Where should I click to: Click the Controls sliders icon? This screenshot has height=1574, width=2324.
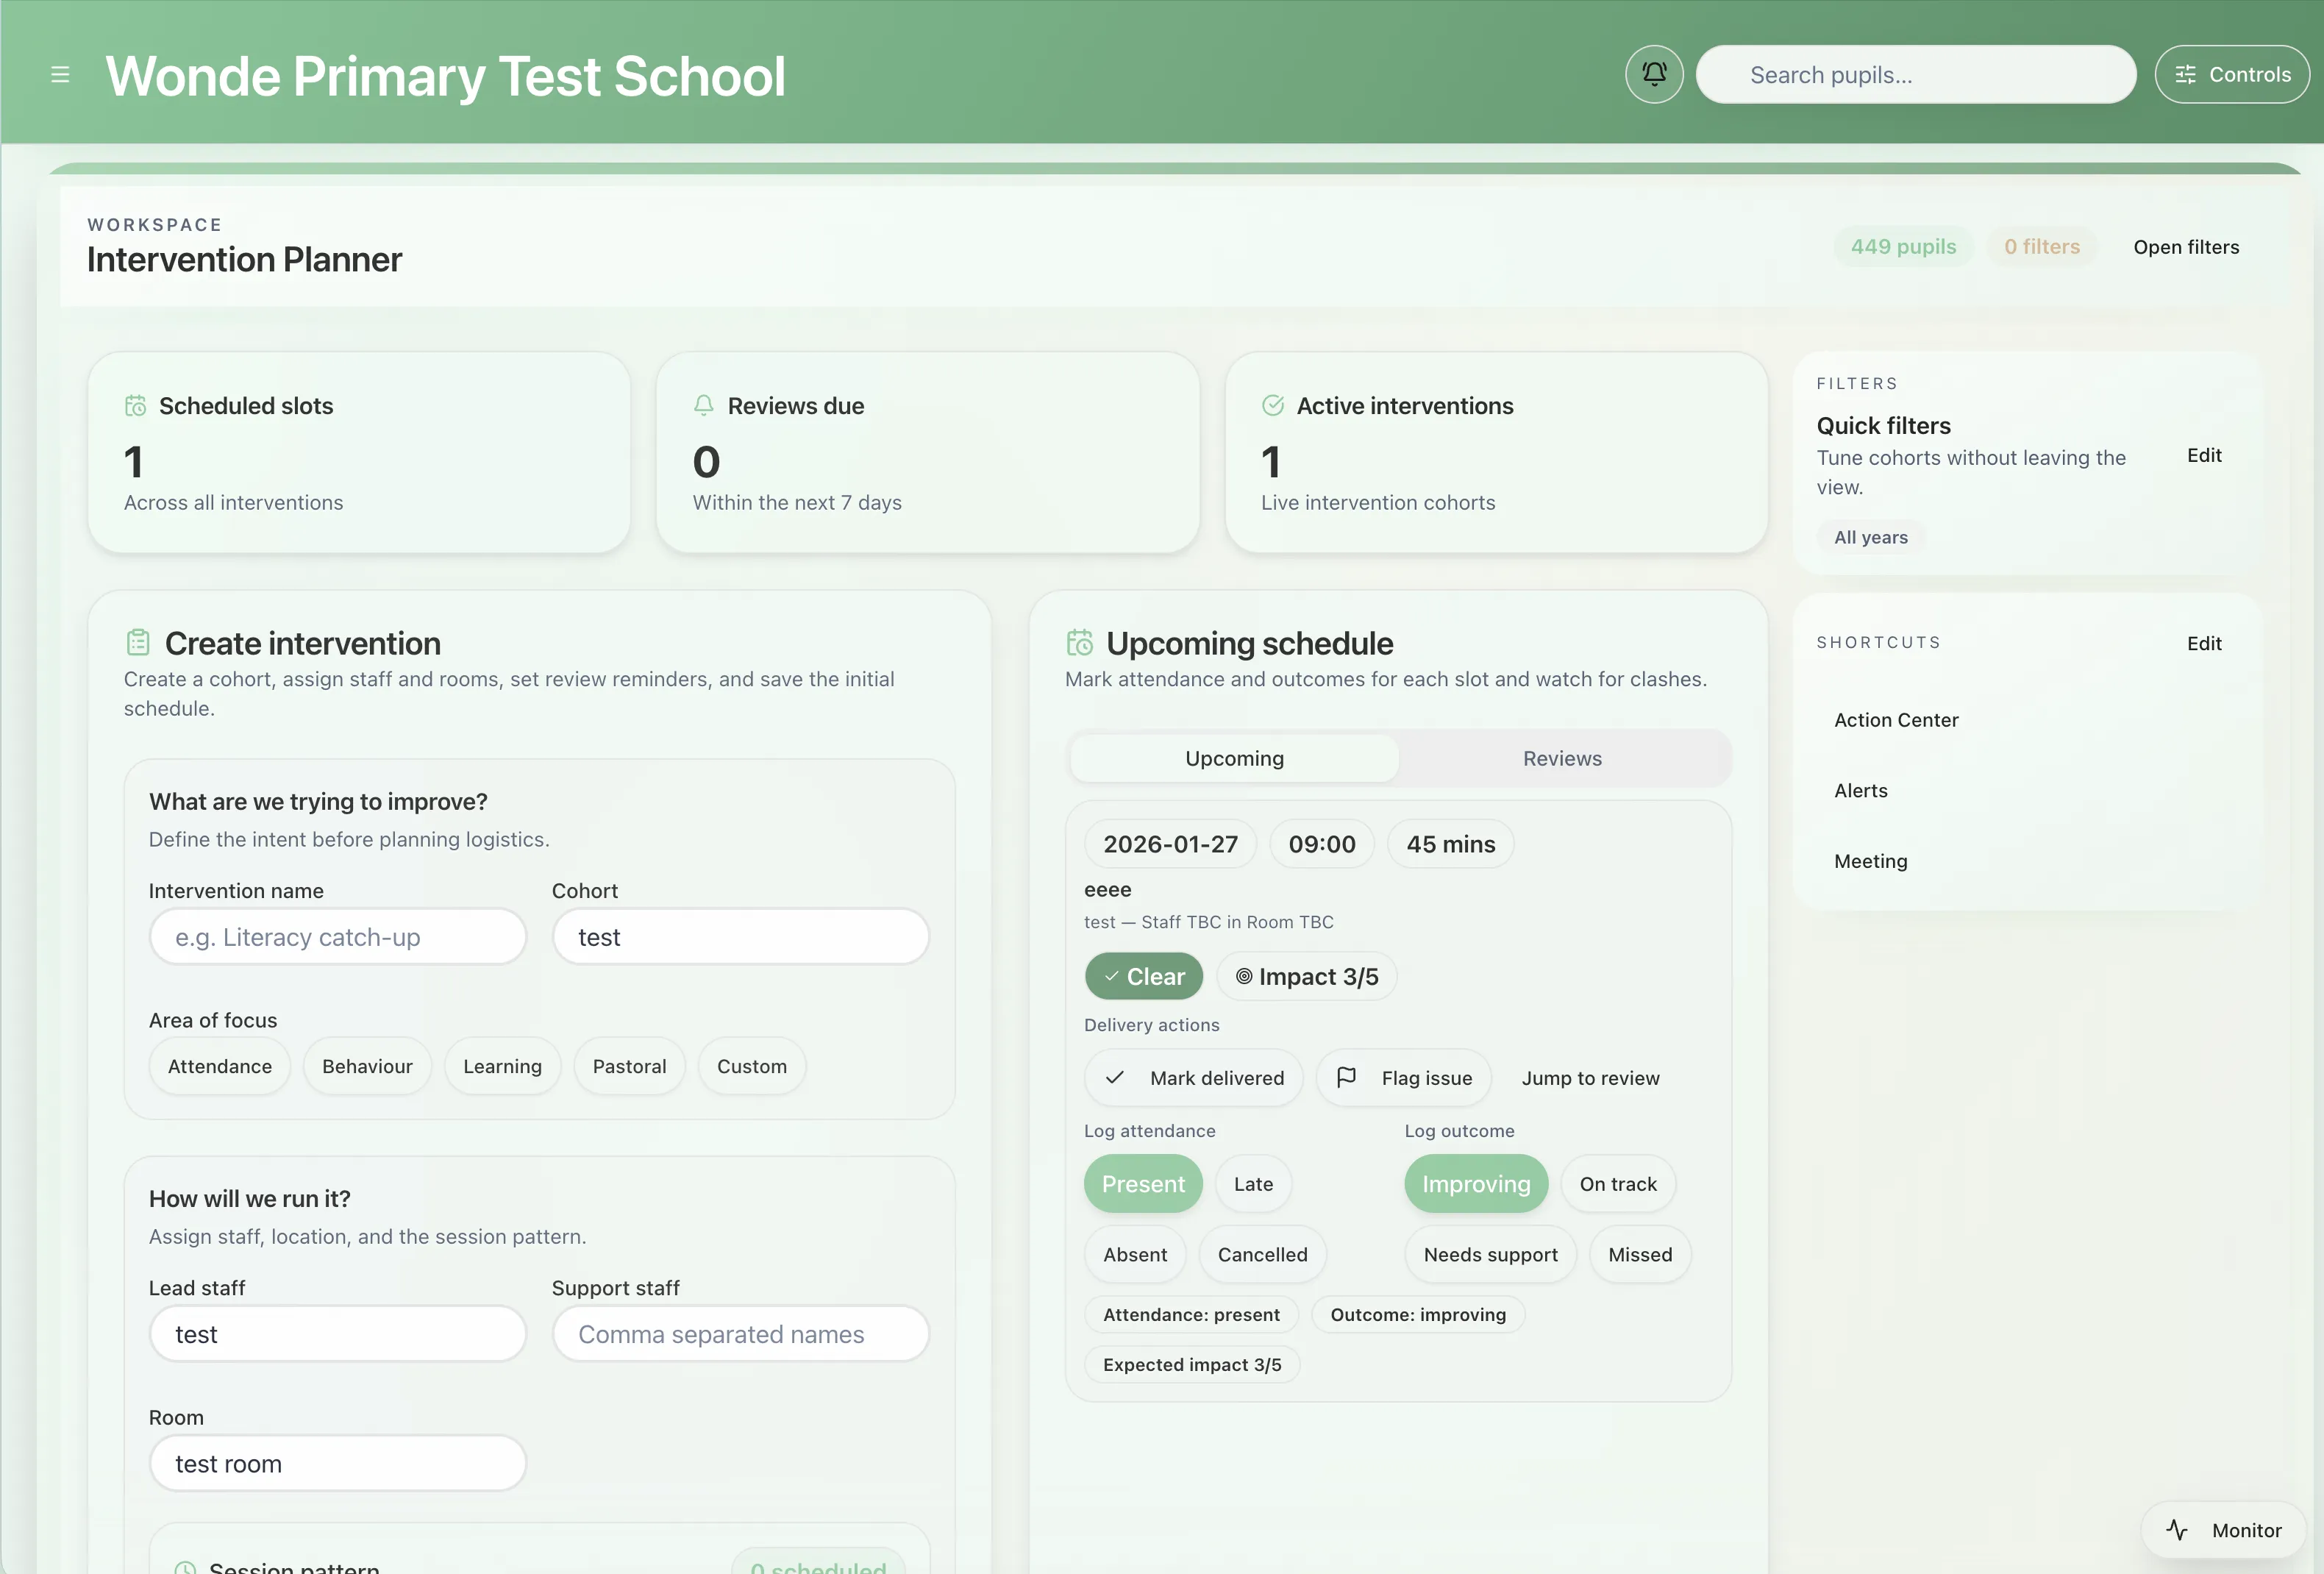(x=2185, y=75)
